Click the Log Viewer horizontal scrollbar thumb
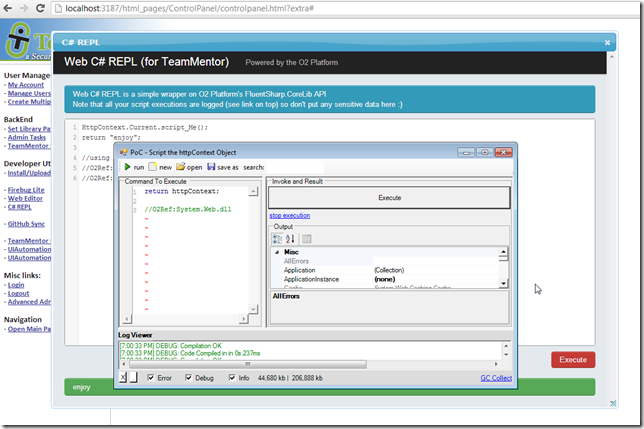 [248, 364]
